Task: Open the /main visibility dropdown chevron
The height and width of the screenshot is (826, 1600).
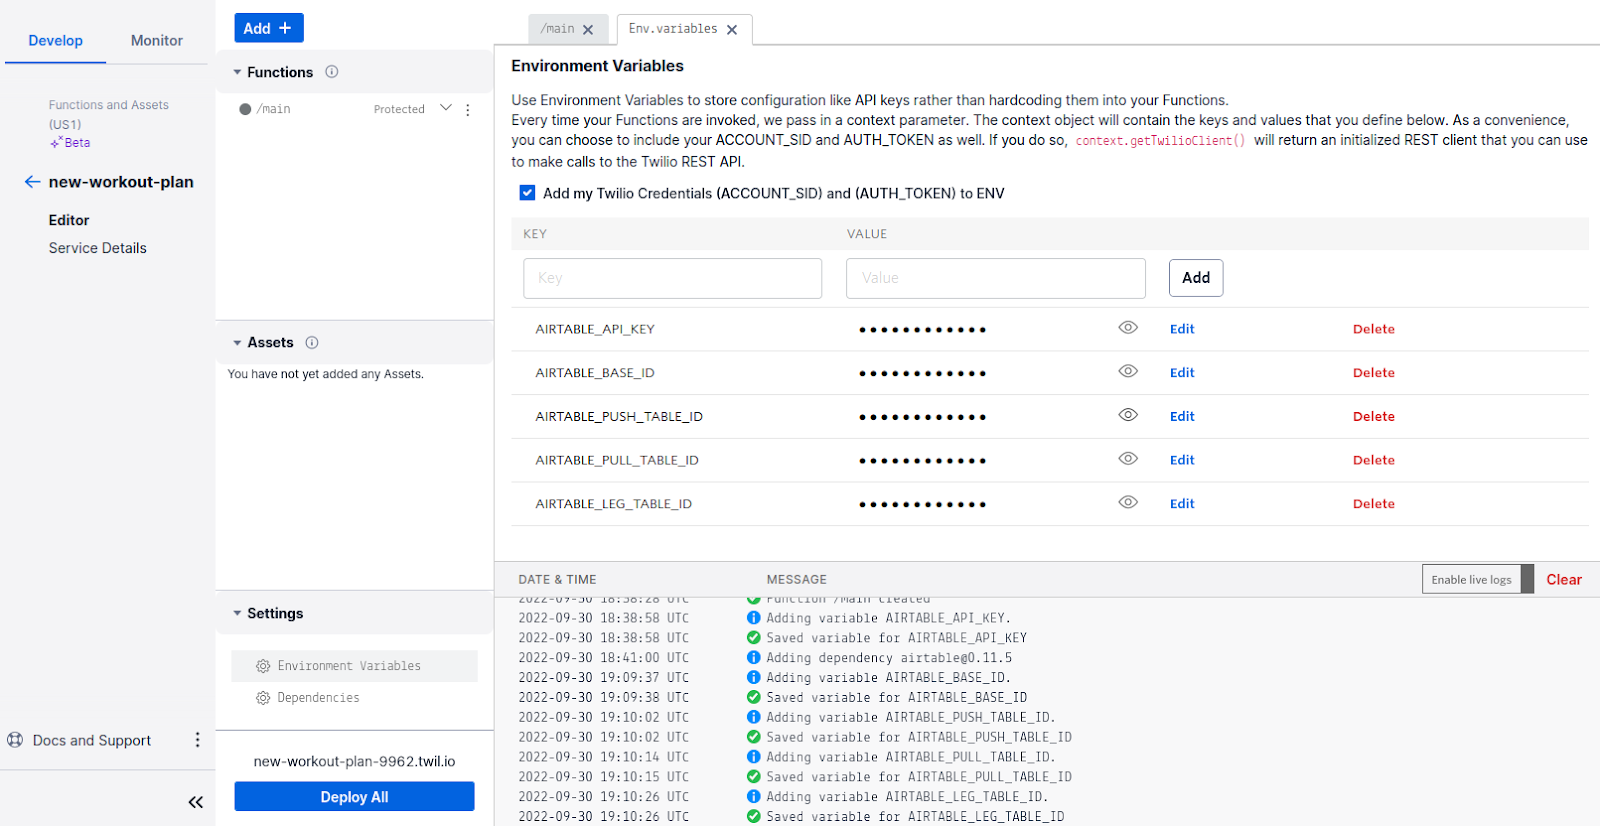Action: (x=446, y=108)
